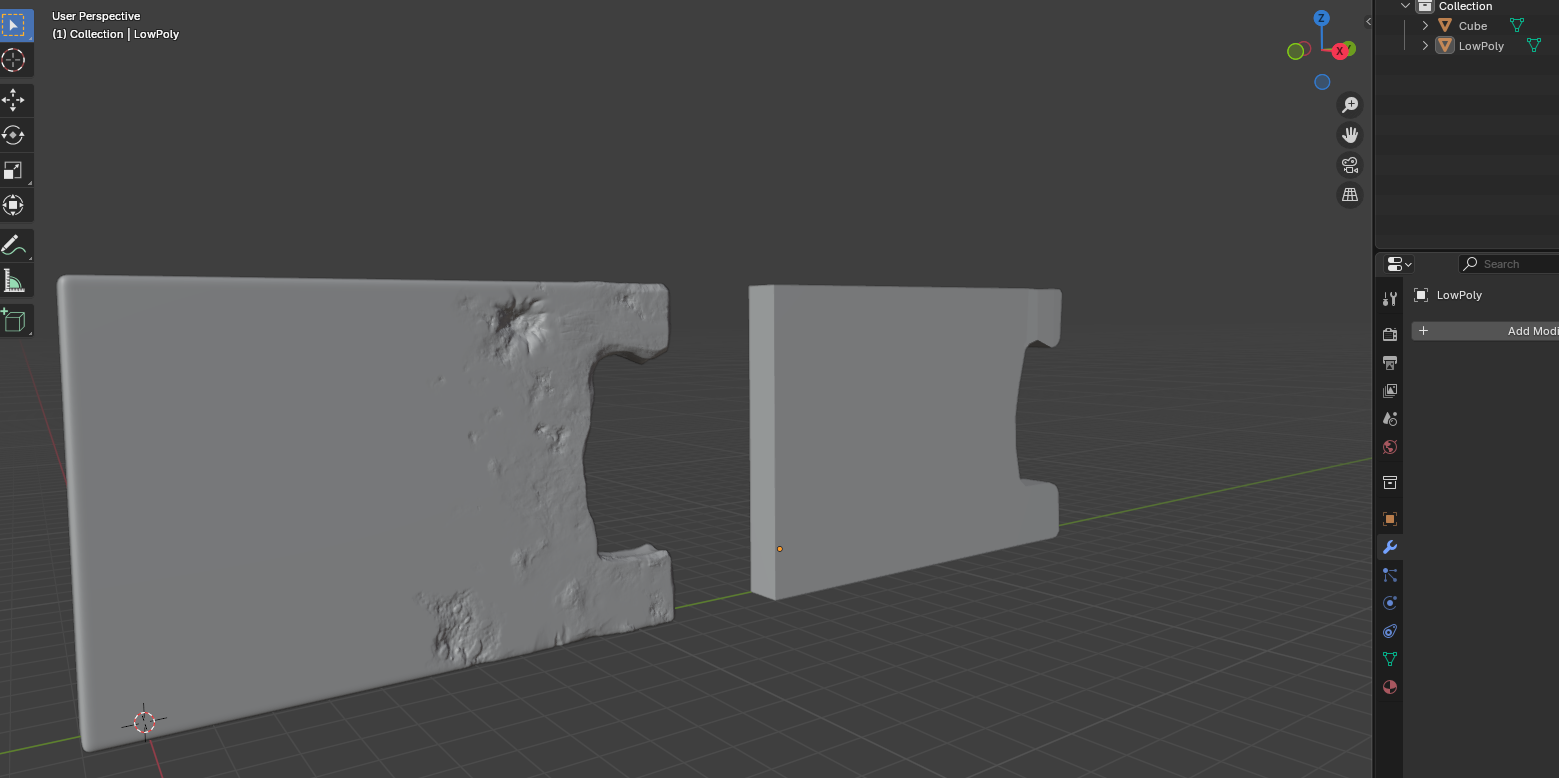This screenshot has width=1559, height=778.
Task: Open the Object Data mesh tab
Action: [1389, 659]
